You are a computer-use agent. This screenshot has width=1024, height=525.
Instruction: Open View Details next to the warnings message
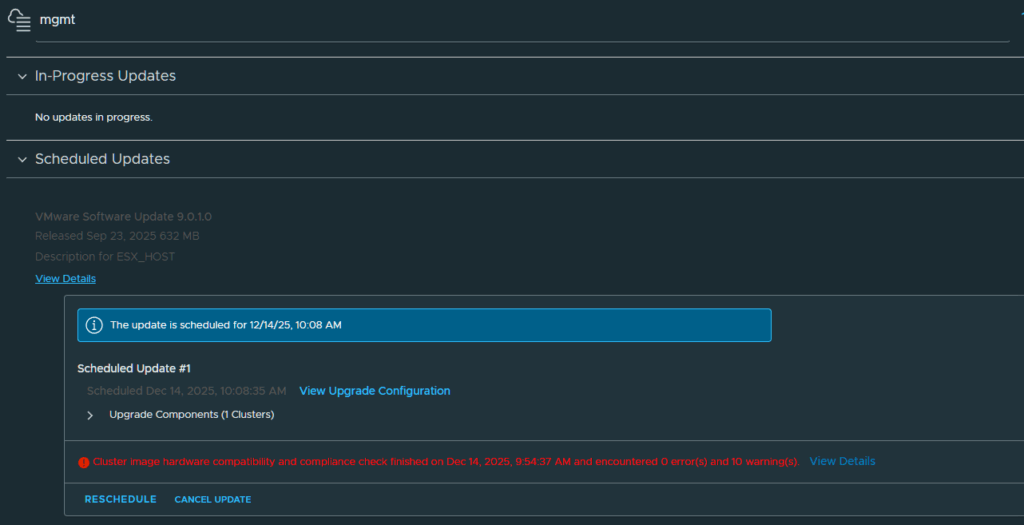[x=842, y=462]
